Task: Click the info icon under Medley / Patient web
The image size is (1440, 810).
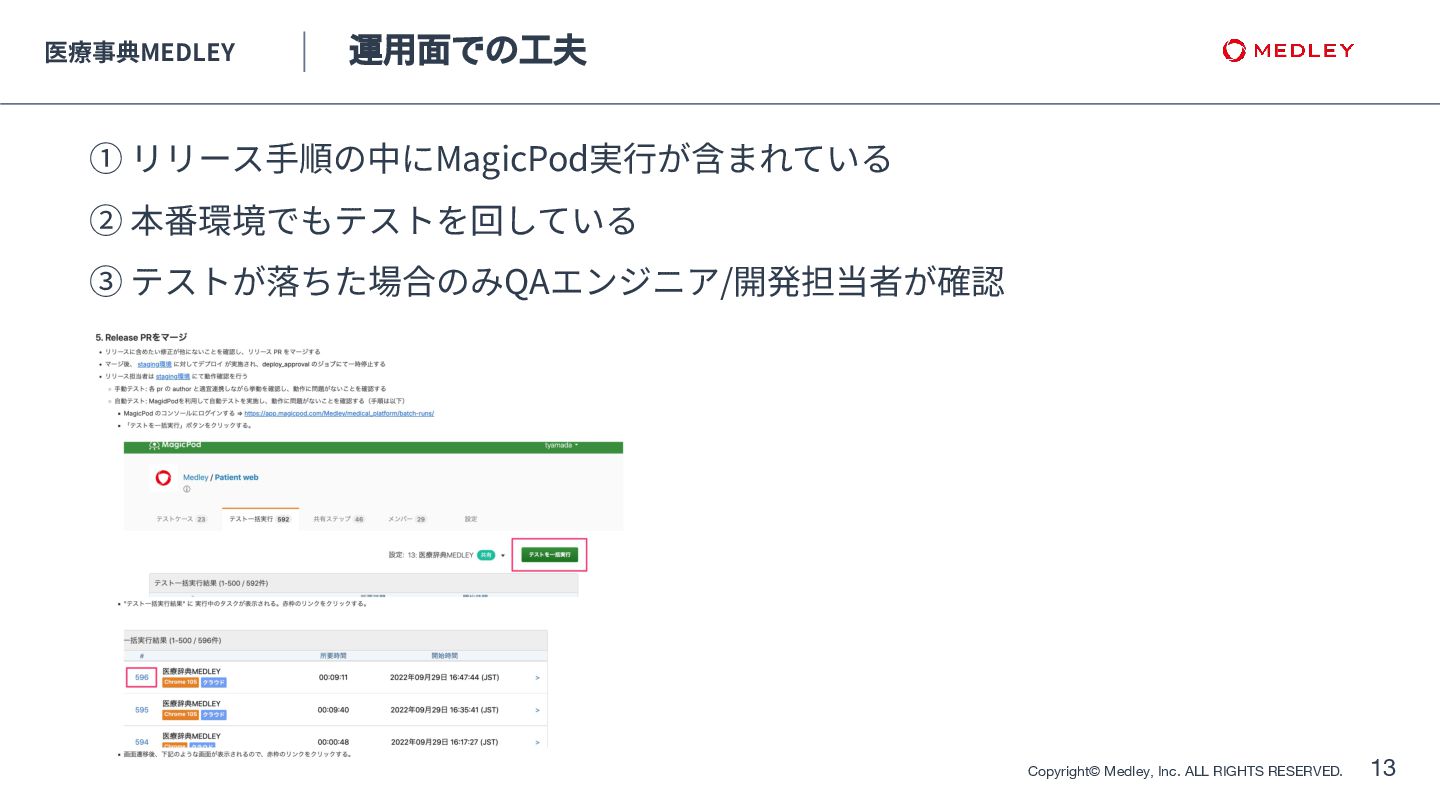Action: point(186,490)
